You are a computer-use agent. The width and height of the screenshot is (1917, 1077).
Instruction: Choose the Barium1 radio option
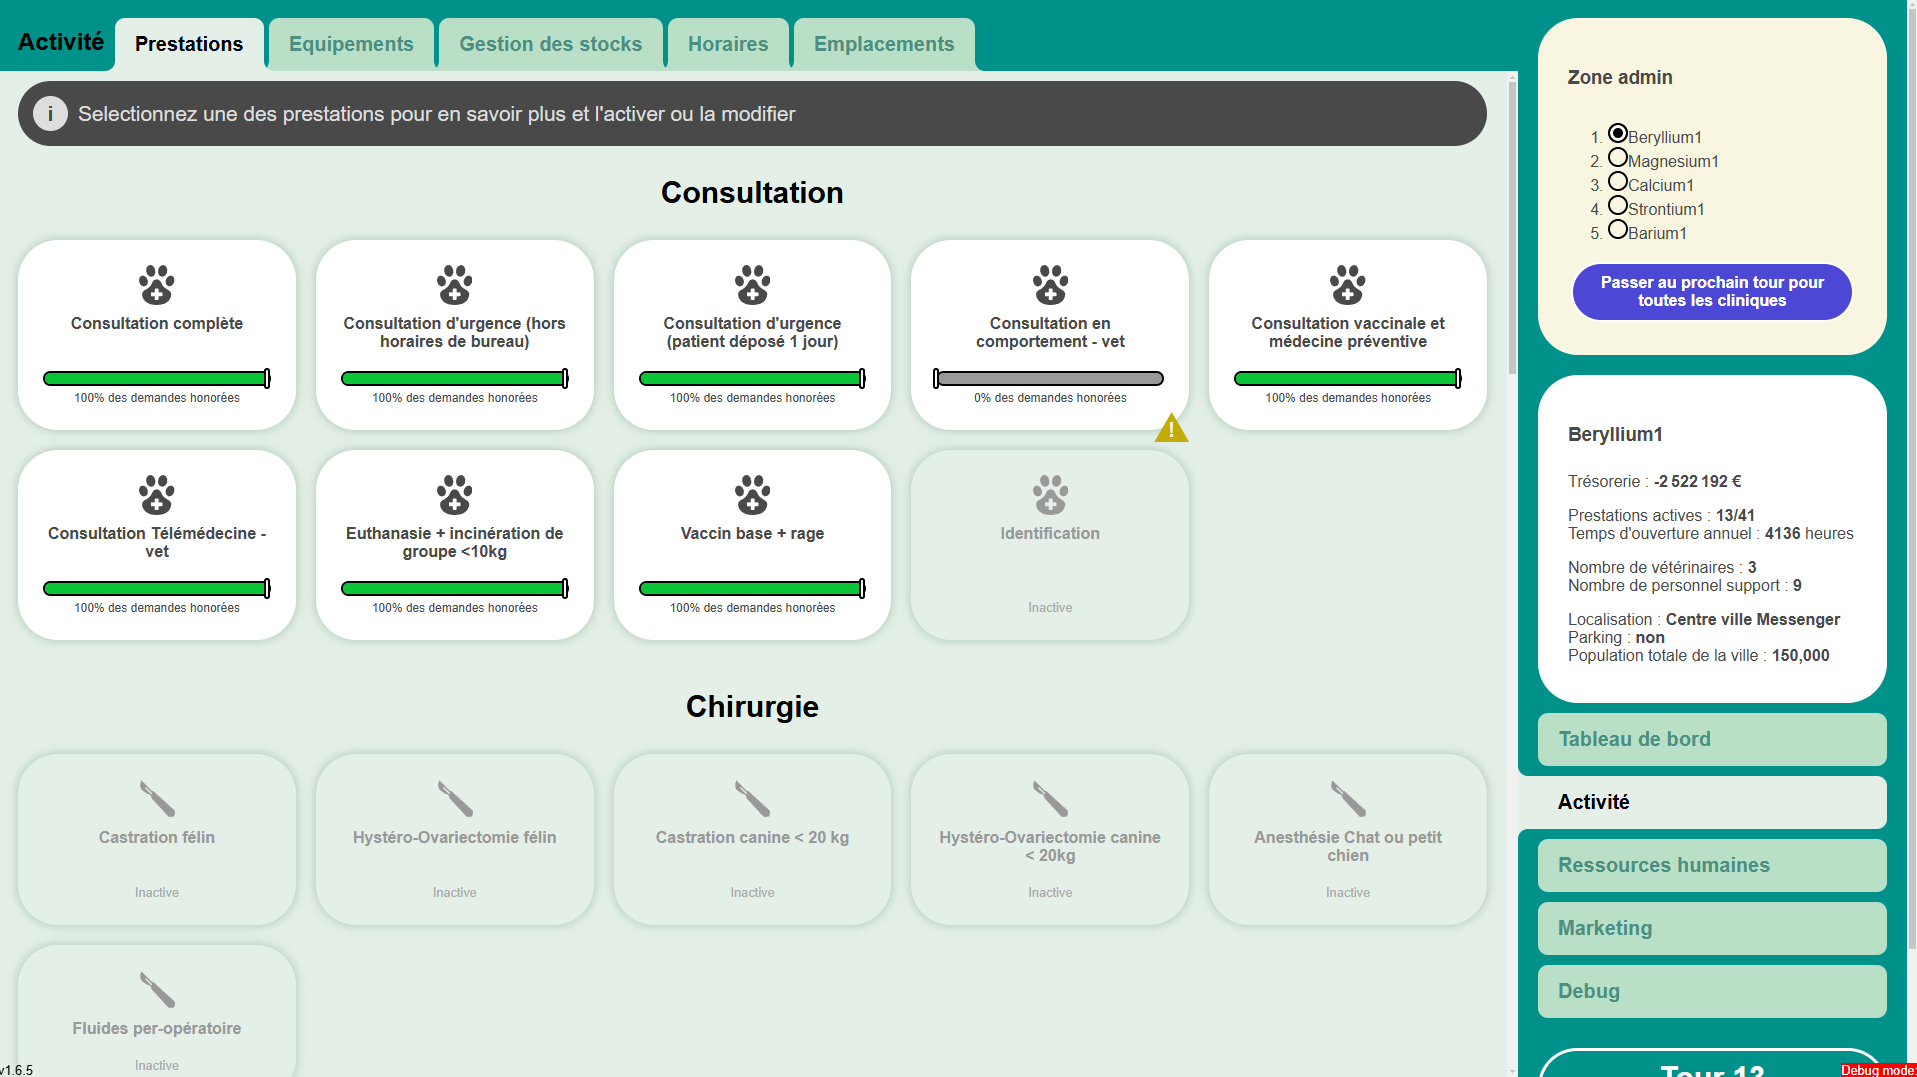(1617, 230)
